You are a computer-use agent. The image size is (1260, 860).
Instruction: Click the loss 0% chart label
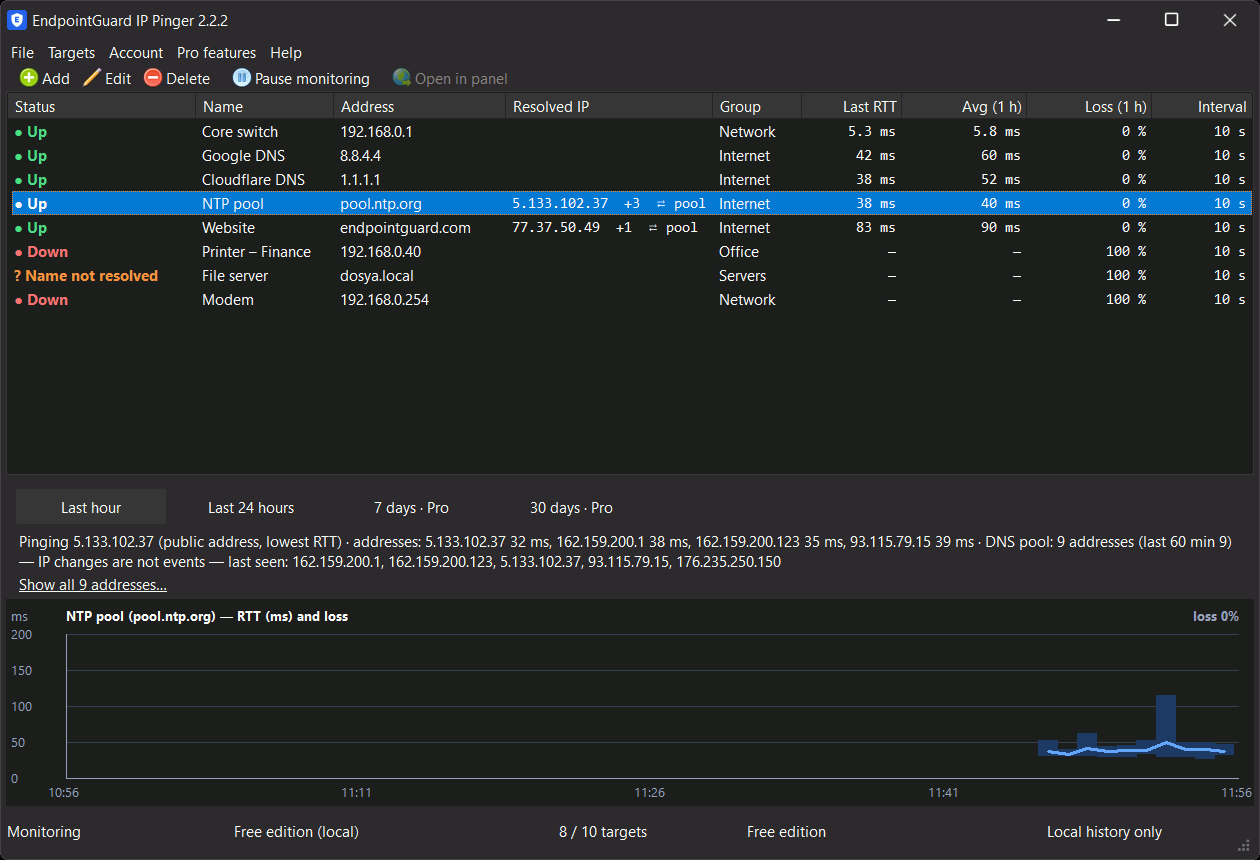(x=1216, y=617)
